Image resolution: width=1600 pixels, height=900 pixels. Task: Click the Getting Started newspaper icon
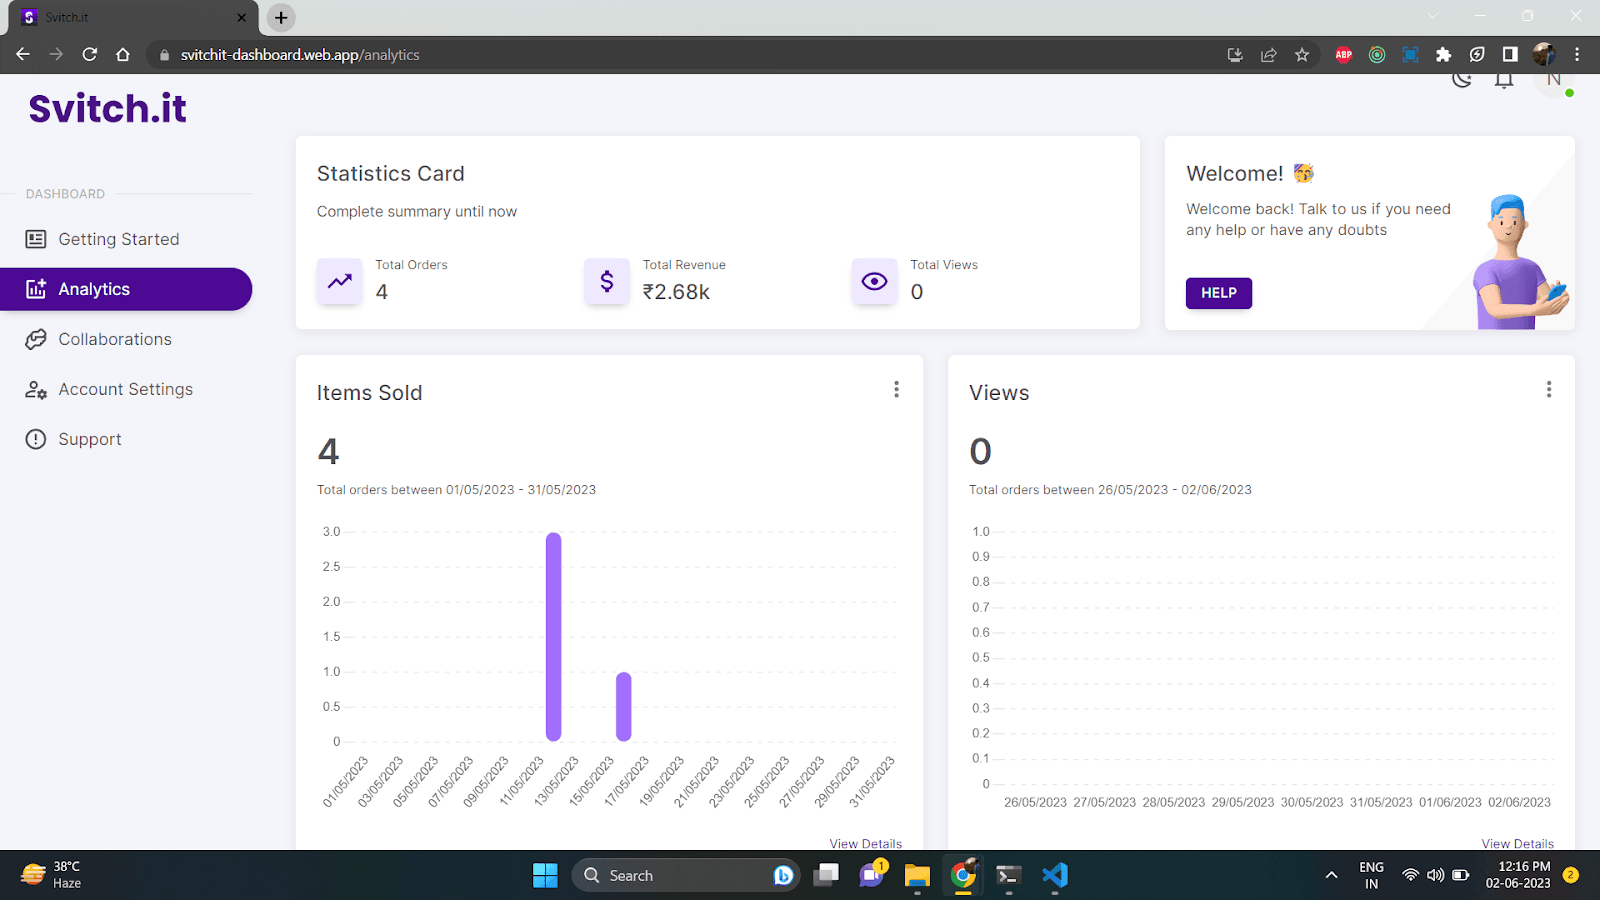(36, 239)
